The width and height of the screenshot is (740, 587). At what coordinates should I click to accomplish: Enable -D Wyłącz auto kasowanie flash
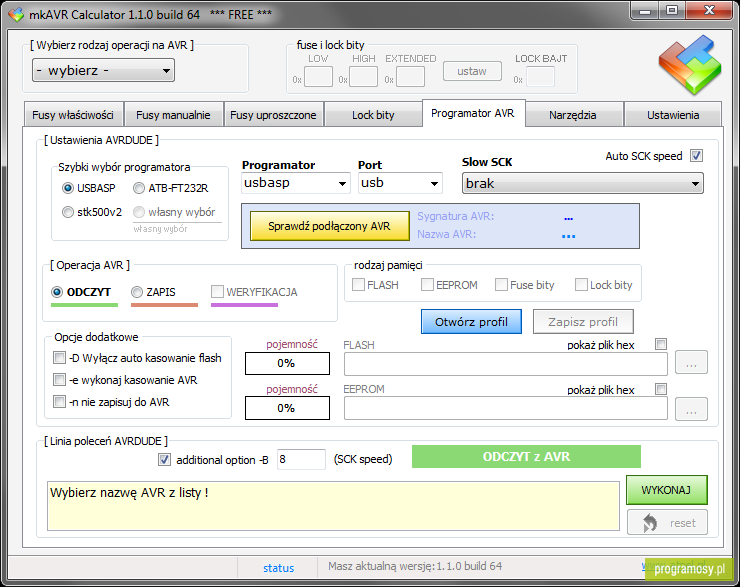pyautogui.click(x=59, y=358)
